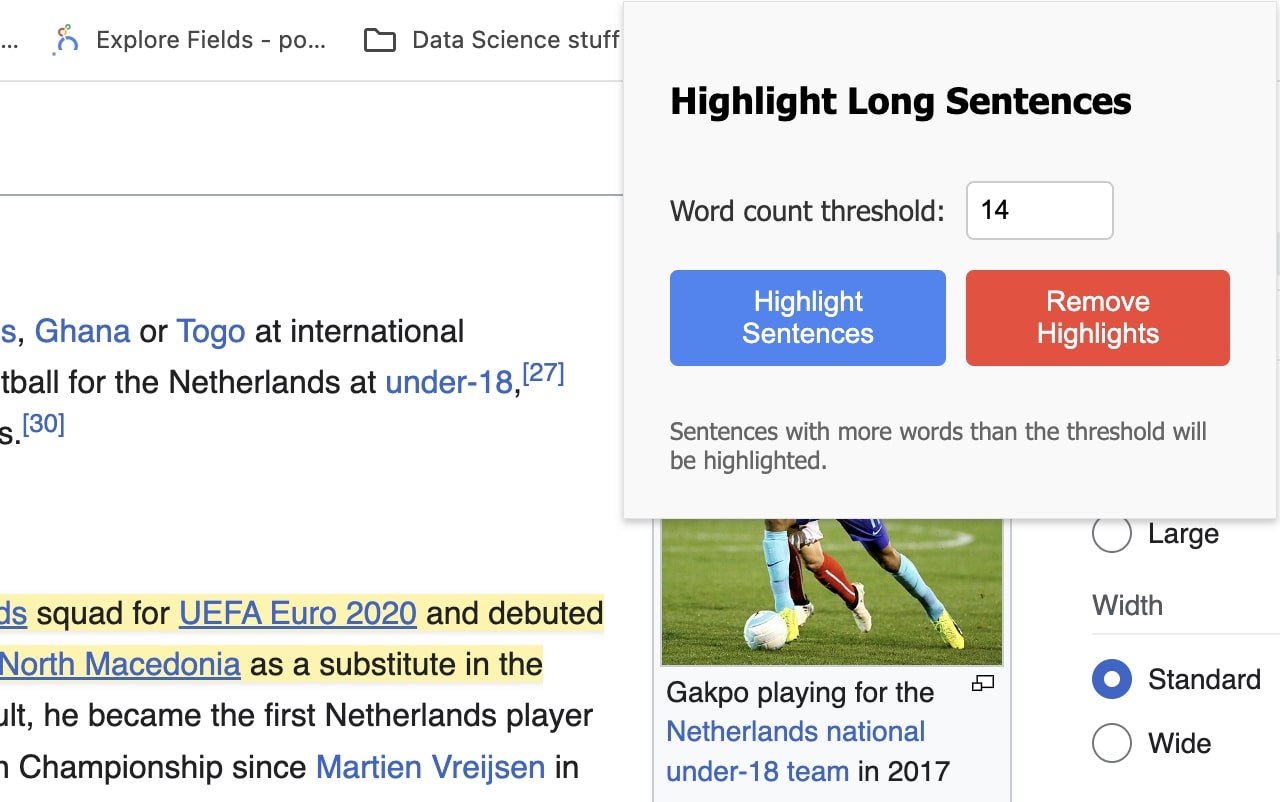Image resolution: width=1280 pixels, height=802 pixels.
Task: Open the Martien Vreijsen link
Action: [x=431, y=767]
